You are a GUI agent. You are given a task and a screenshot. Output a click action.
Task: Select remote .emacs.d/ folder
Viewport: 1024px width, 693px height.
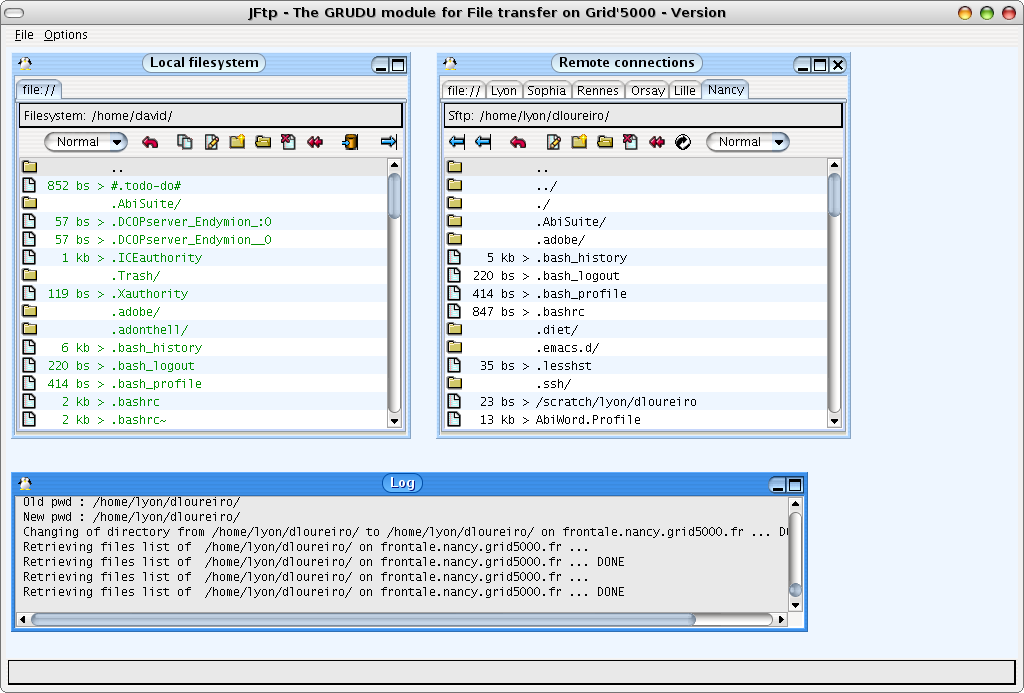[x=636, y=347]
